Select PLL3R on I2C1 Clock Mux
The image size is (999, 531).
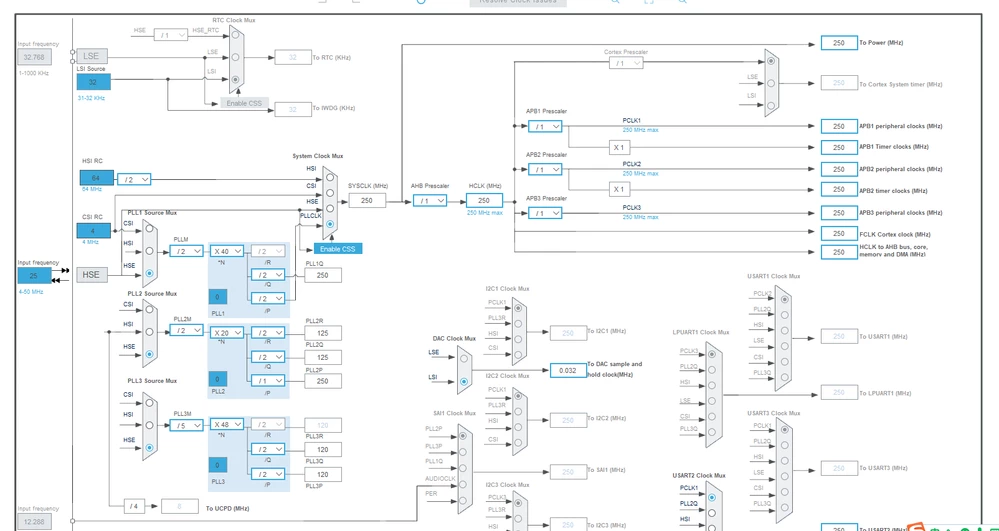click(518, 323)
